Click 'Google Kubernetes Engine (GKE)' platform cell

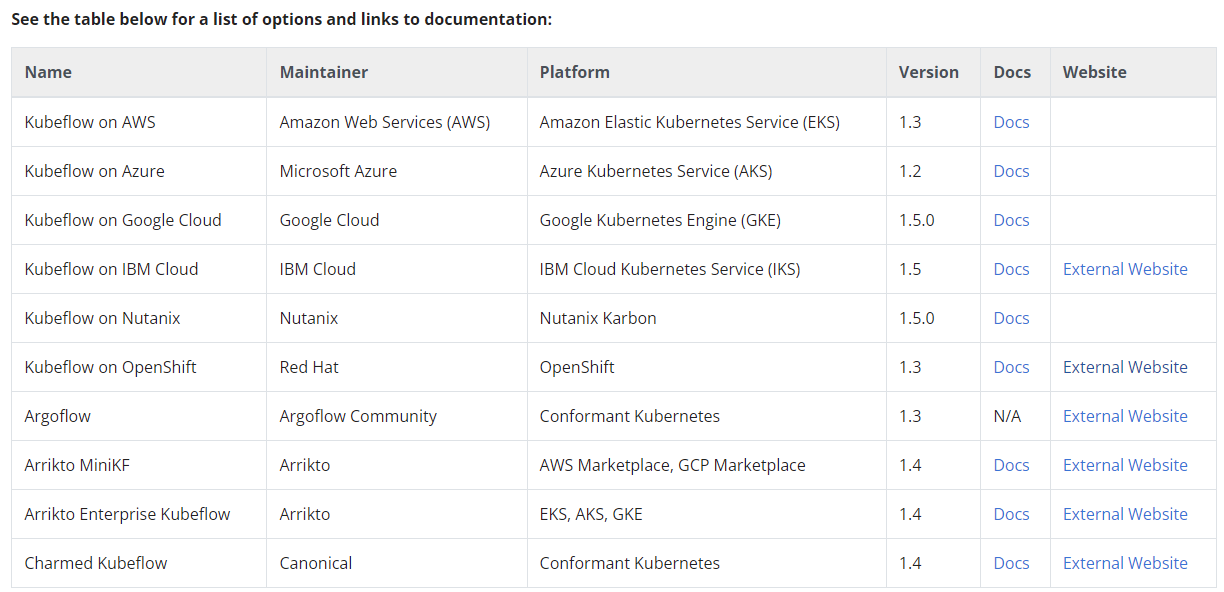tap(706, 220)
